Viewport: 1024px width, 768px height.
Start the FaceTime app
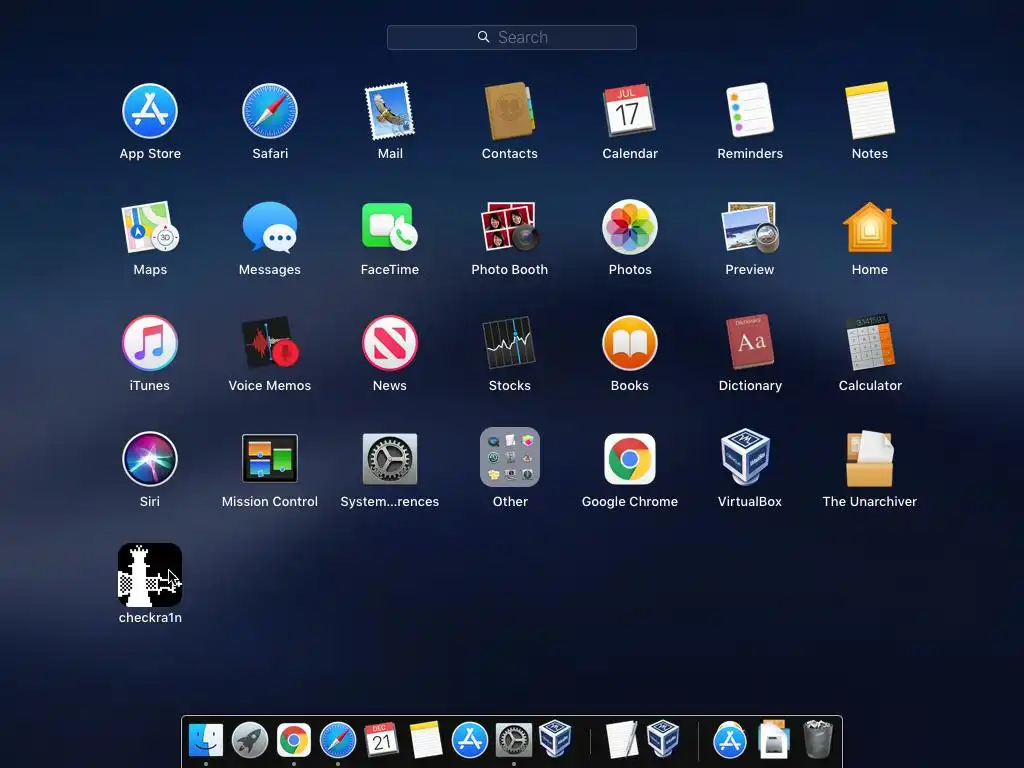390,226
